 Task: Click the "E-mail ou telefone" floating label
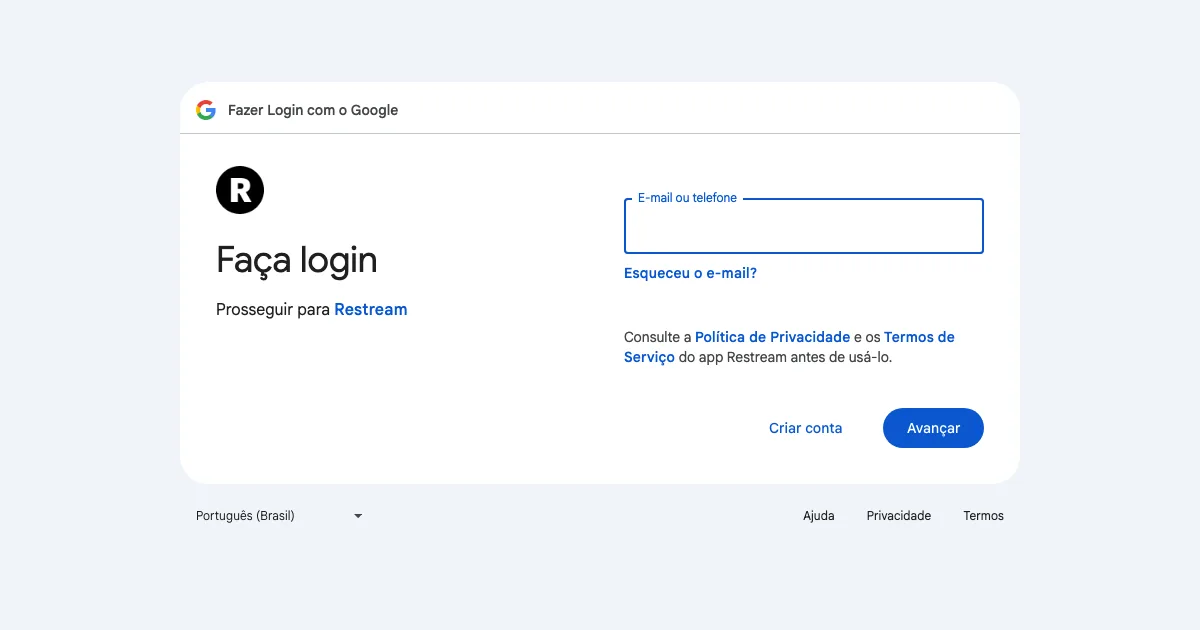[687, 198]
